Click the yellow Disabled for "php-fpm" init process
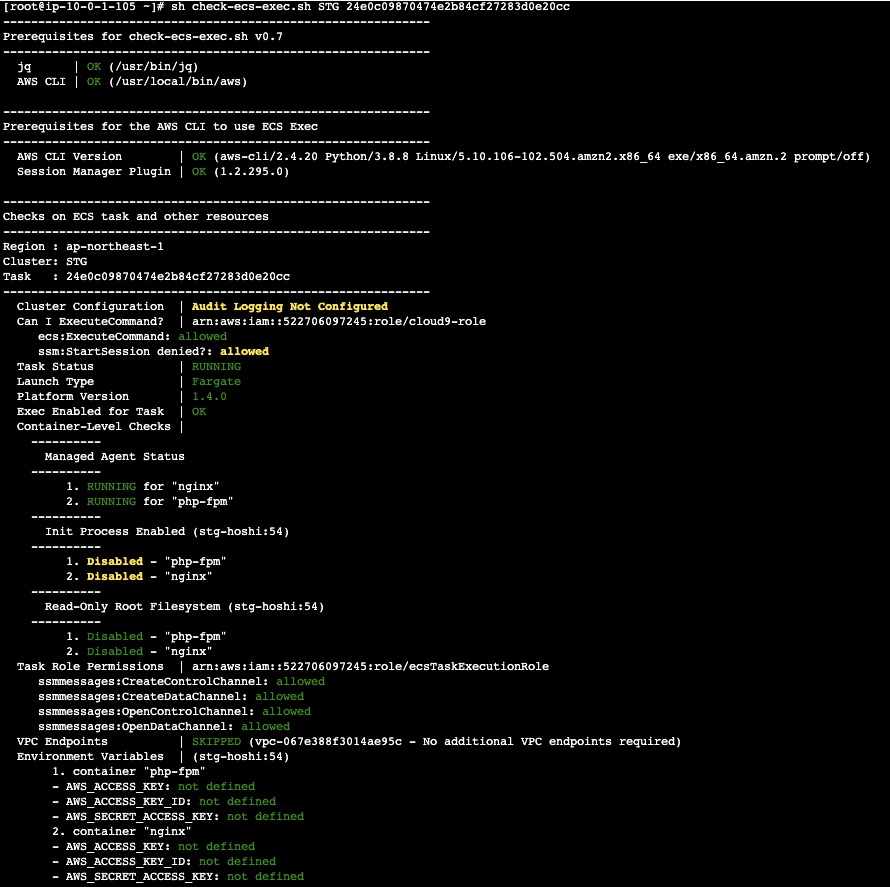Screen dimensions: 890x887 point(115,561)
